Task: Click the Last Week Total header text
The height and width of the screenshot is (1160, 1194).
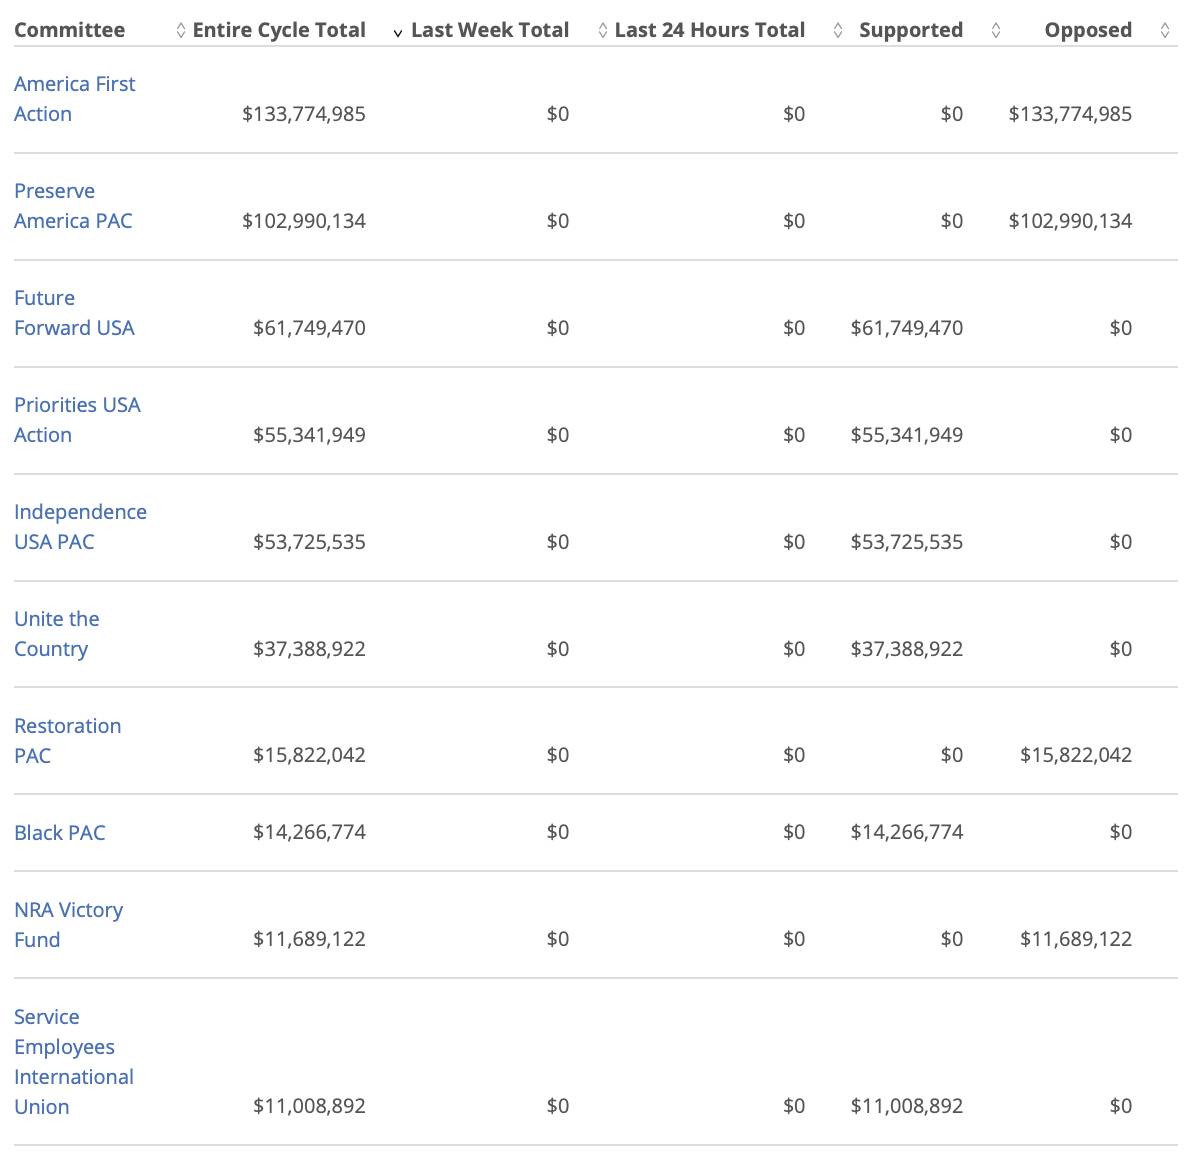Action: click(490, 30)
